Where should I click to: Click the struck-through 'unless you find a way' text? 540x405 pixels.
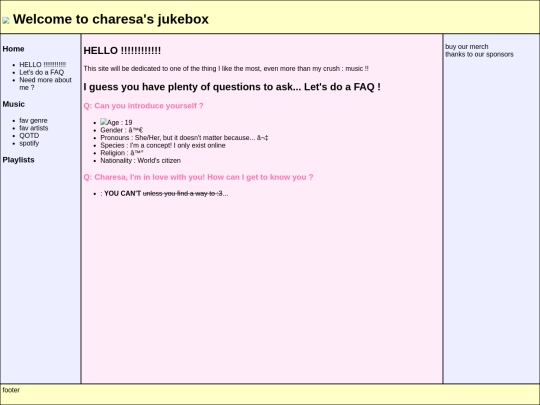pyautogui.click(x=182, y=194)
